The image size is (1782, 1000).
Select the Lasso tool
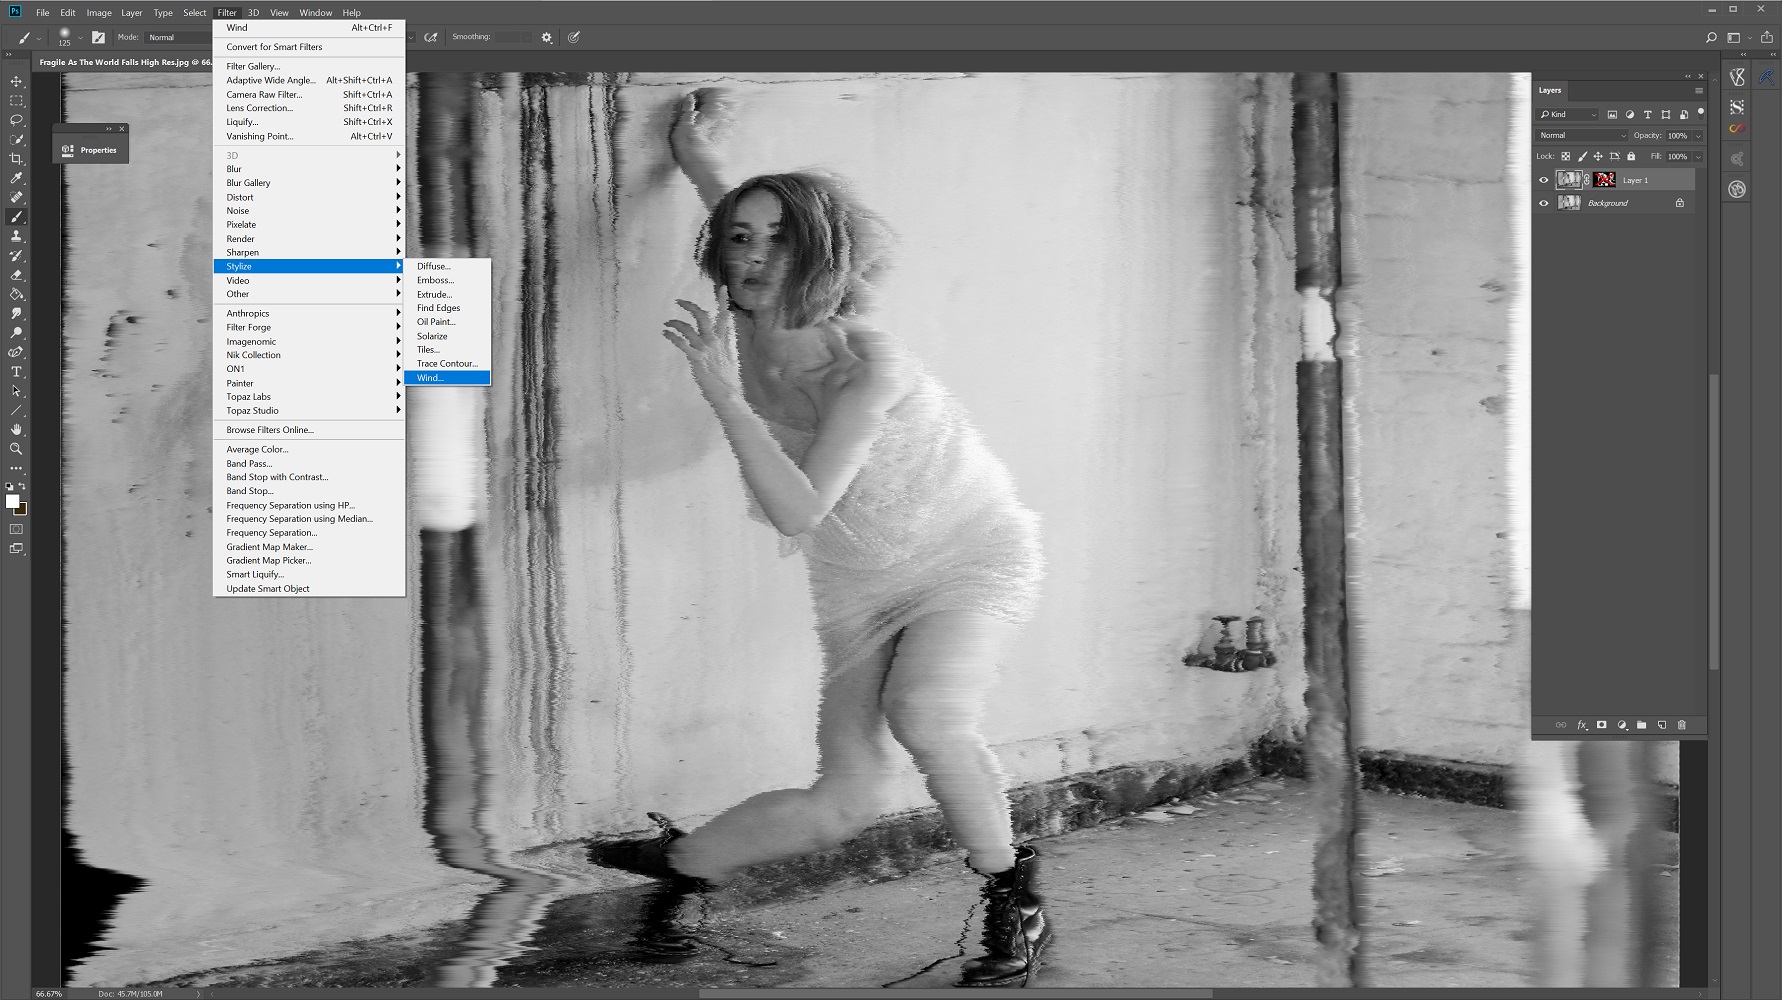(x=16, y=120)
